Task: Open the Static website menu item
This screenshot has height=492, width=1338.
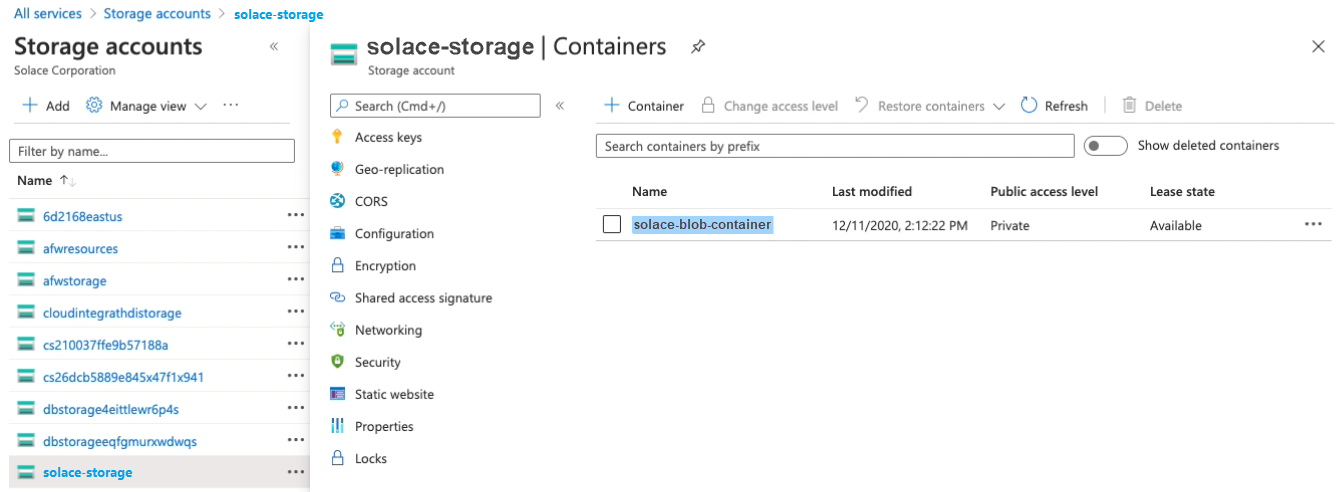Action: (x=394, y=394)
